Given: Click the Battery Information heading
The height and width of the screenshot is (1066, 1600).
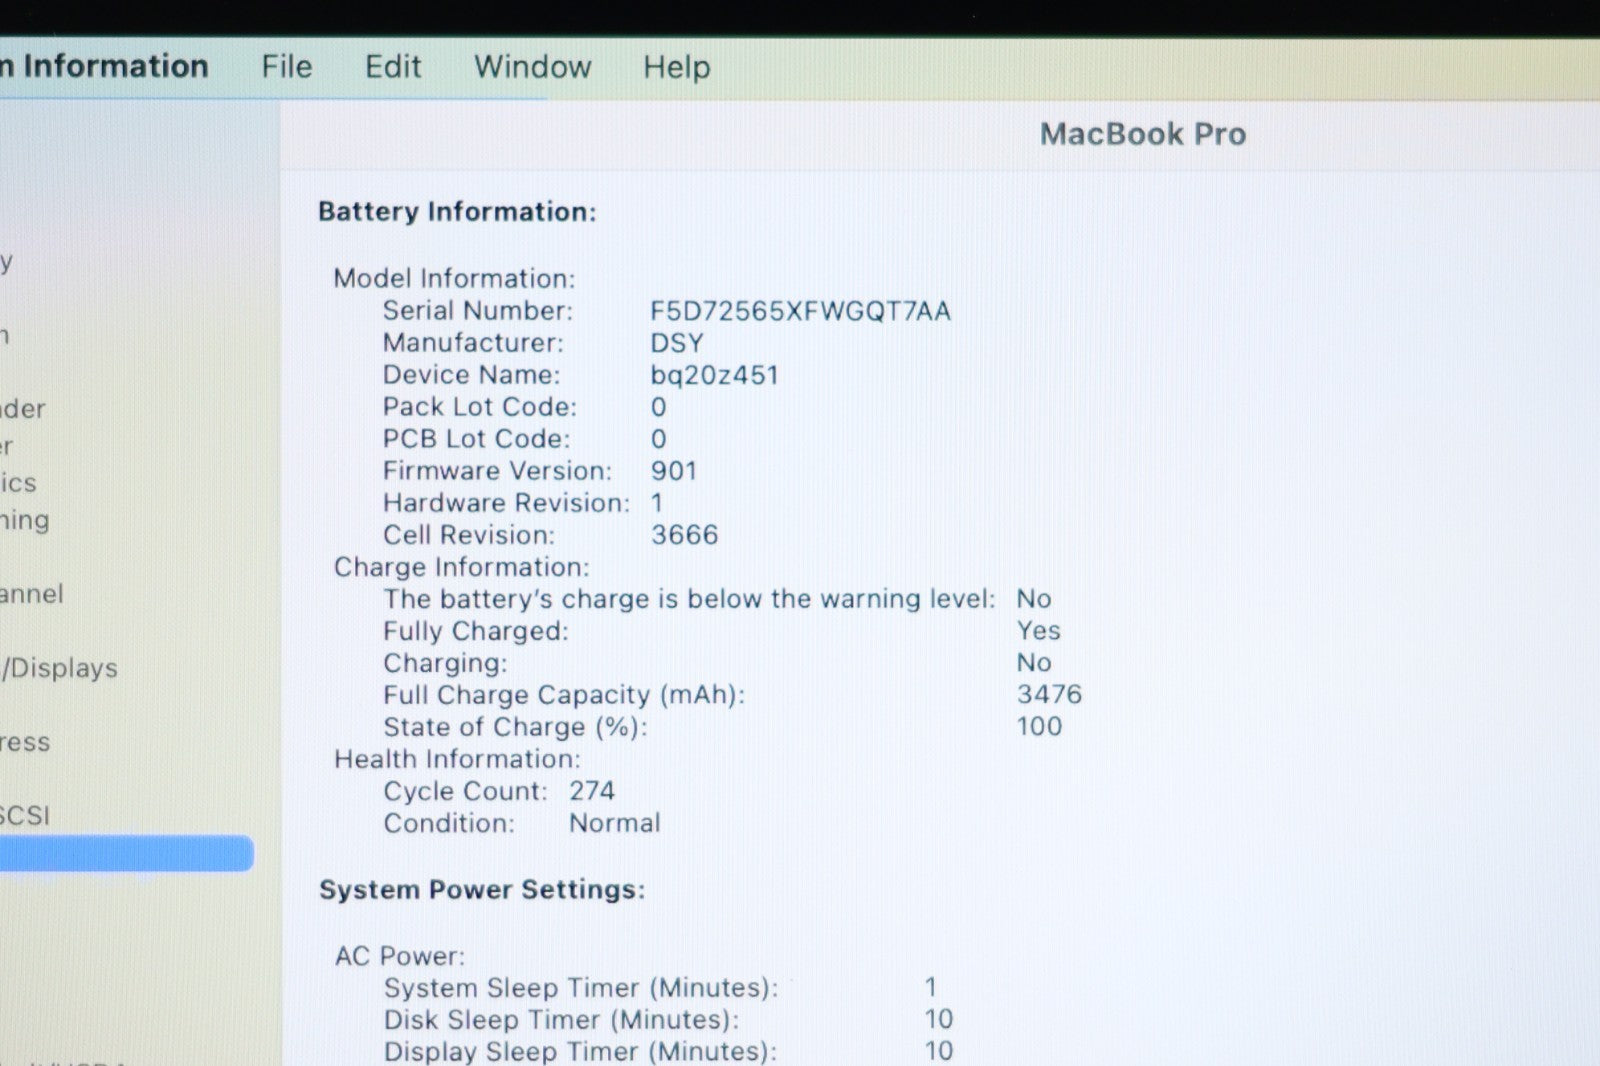Looking at the screenshot, I should 457,212.
